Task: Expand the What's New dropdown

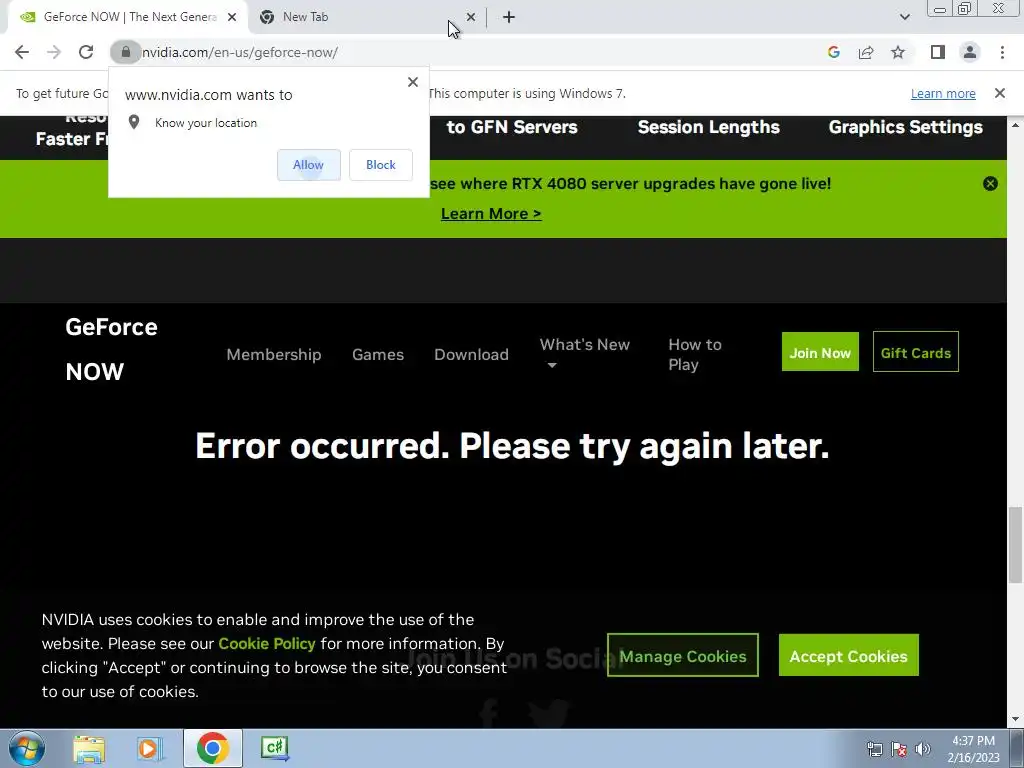Action: pyautogui.click(x=584, y=353)
